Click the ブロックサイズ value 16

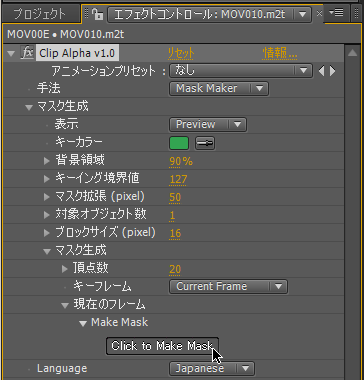click(x=175, y=233)
